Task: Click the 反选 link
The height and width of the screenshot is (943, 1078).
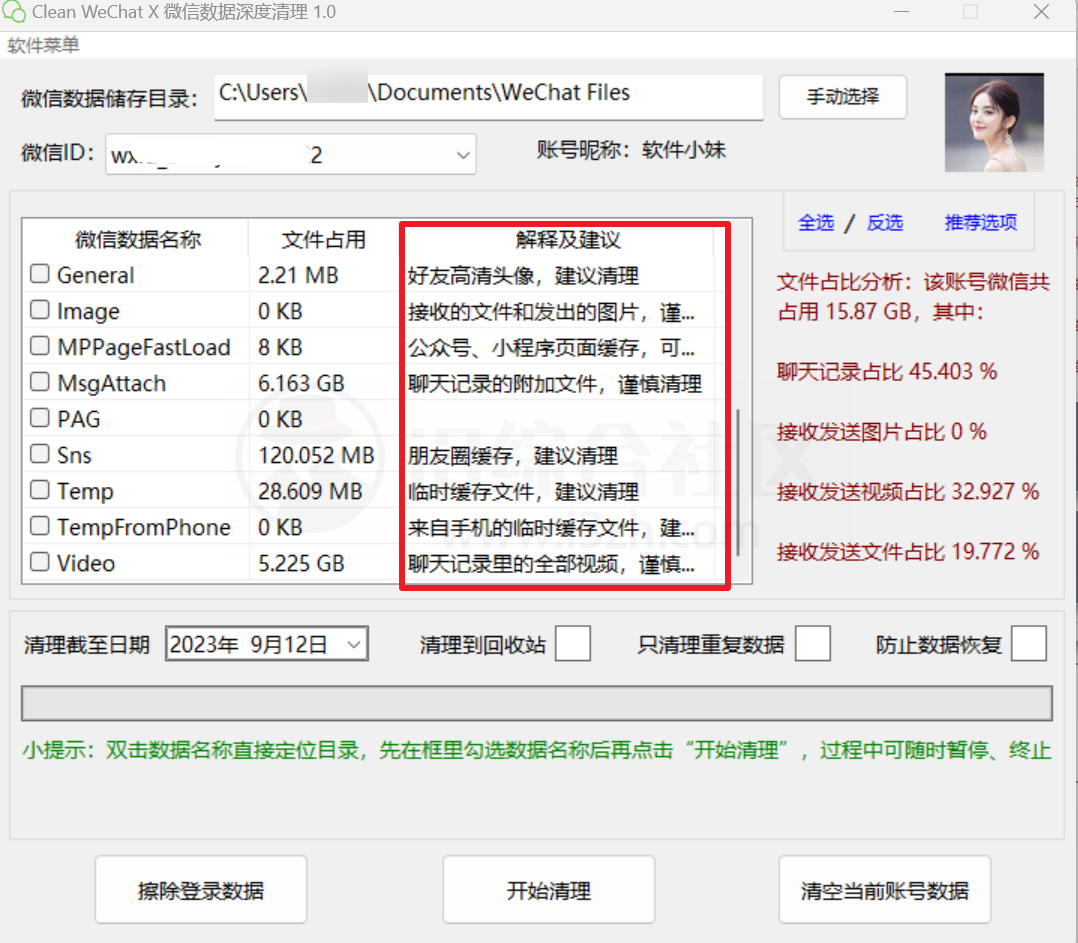Action: (885, 222)
